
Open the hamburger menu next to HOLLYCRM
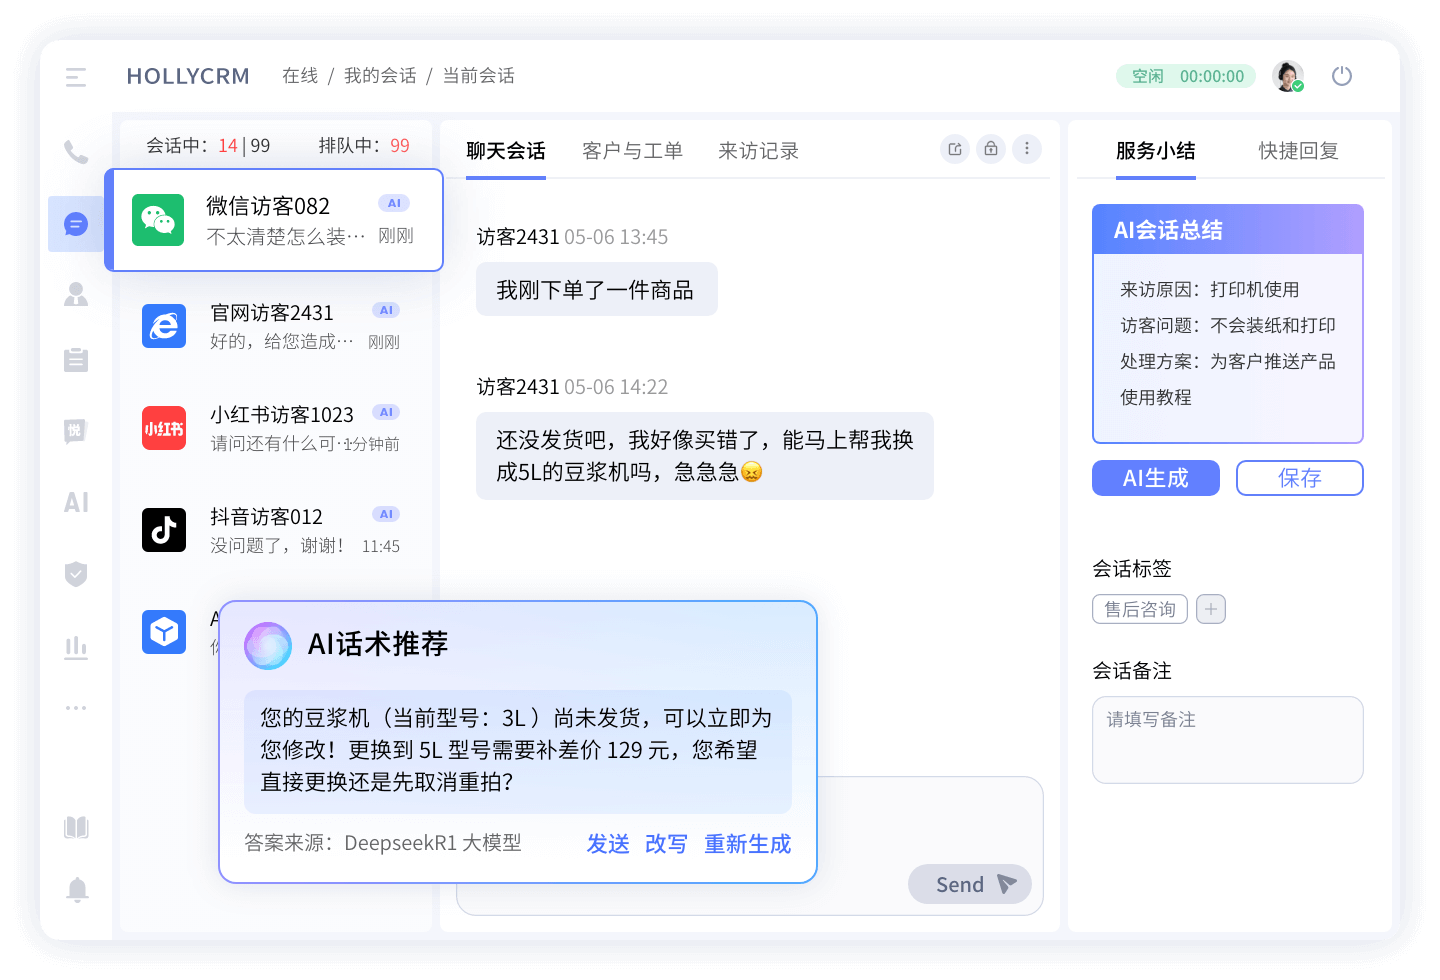(75, 76)
